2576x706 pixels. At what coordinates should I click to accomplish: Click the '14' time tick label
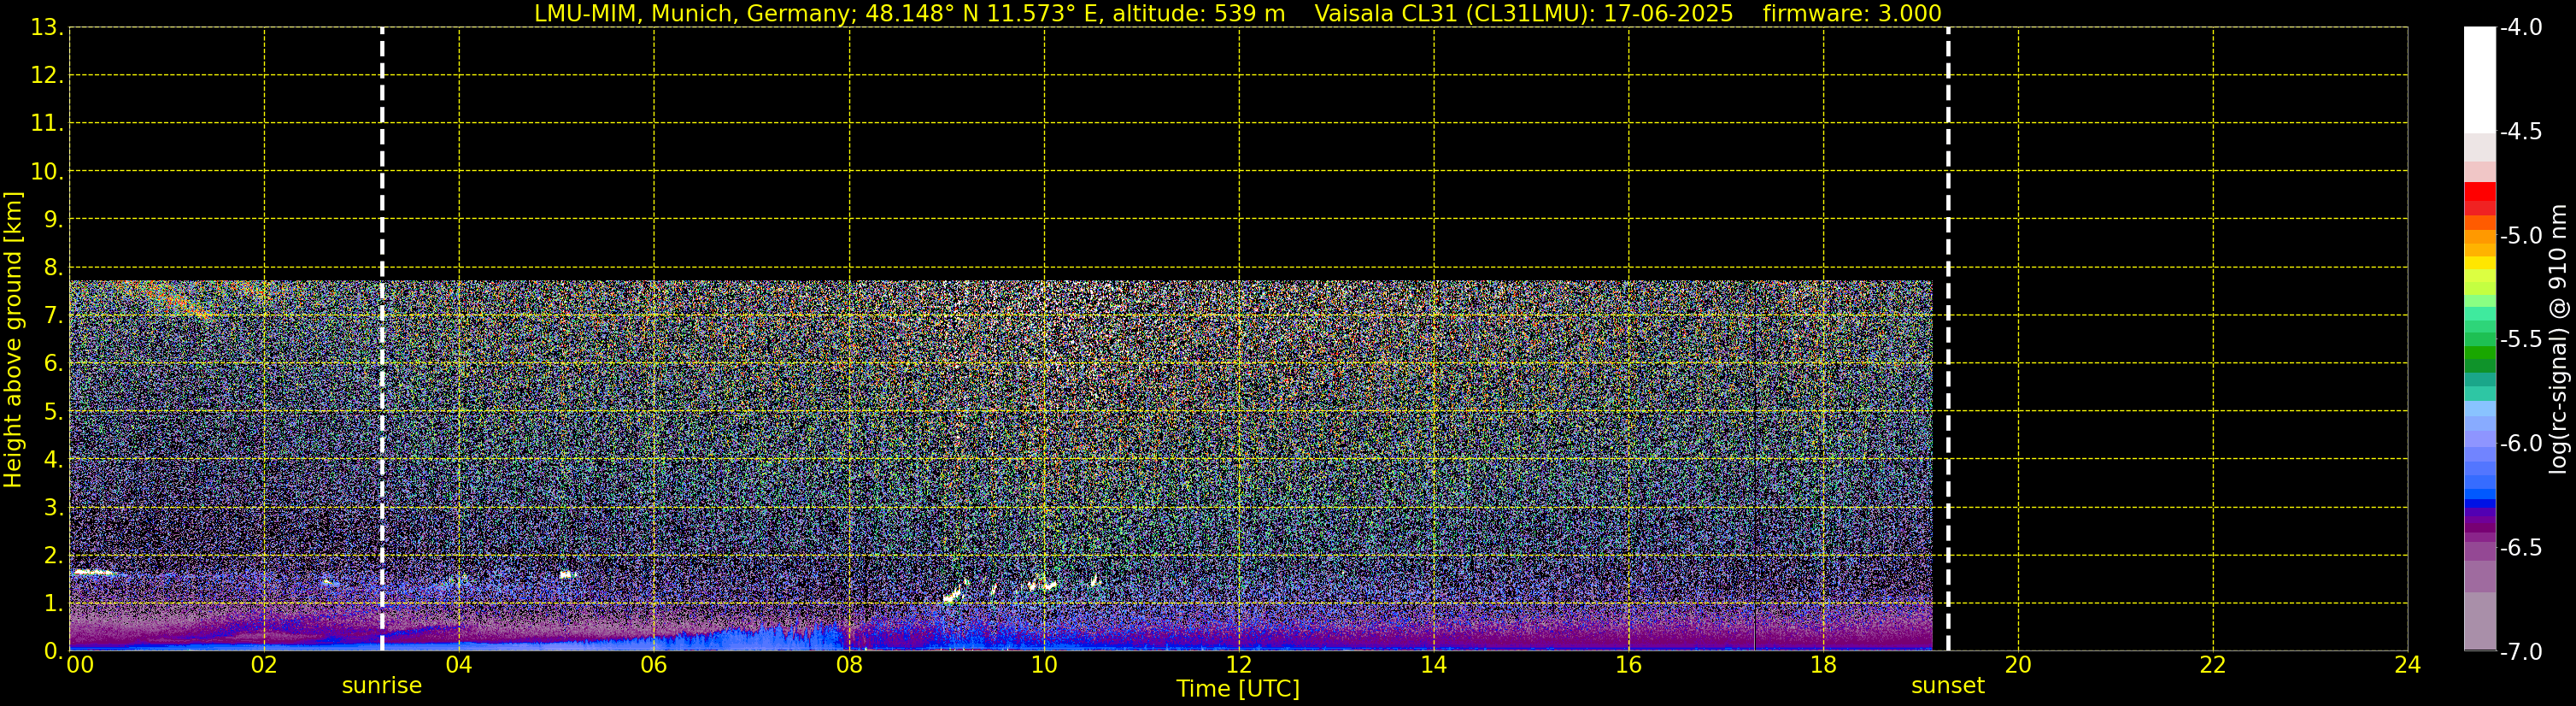pos(1434,665)
